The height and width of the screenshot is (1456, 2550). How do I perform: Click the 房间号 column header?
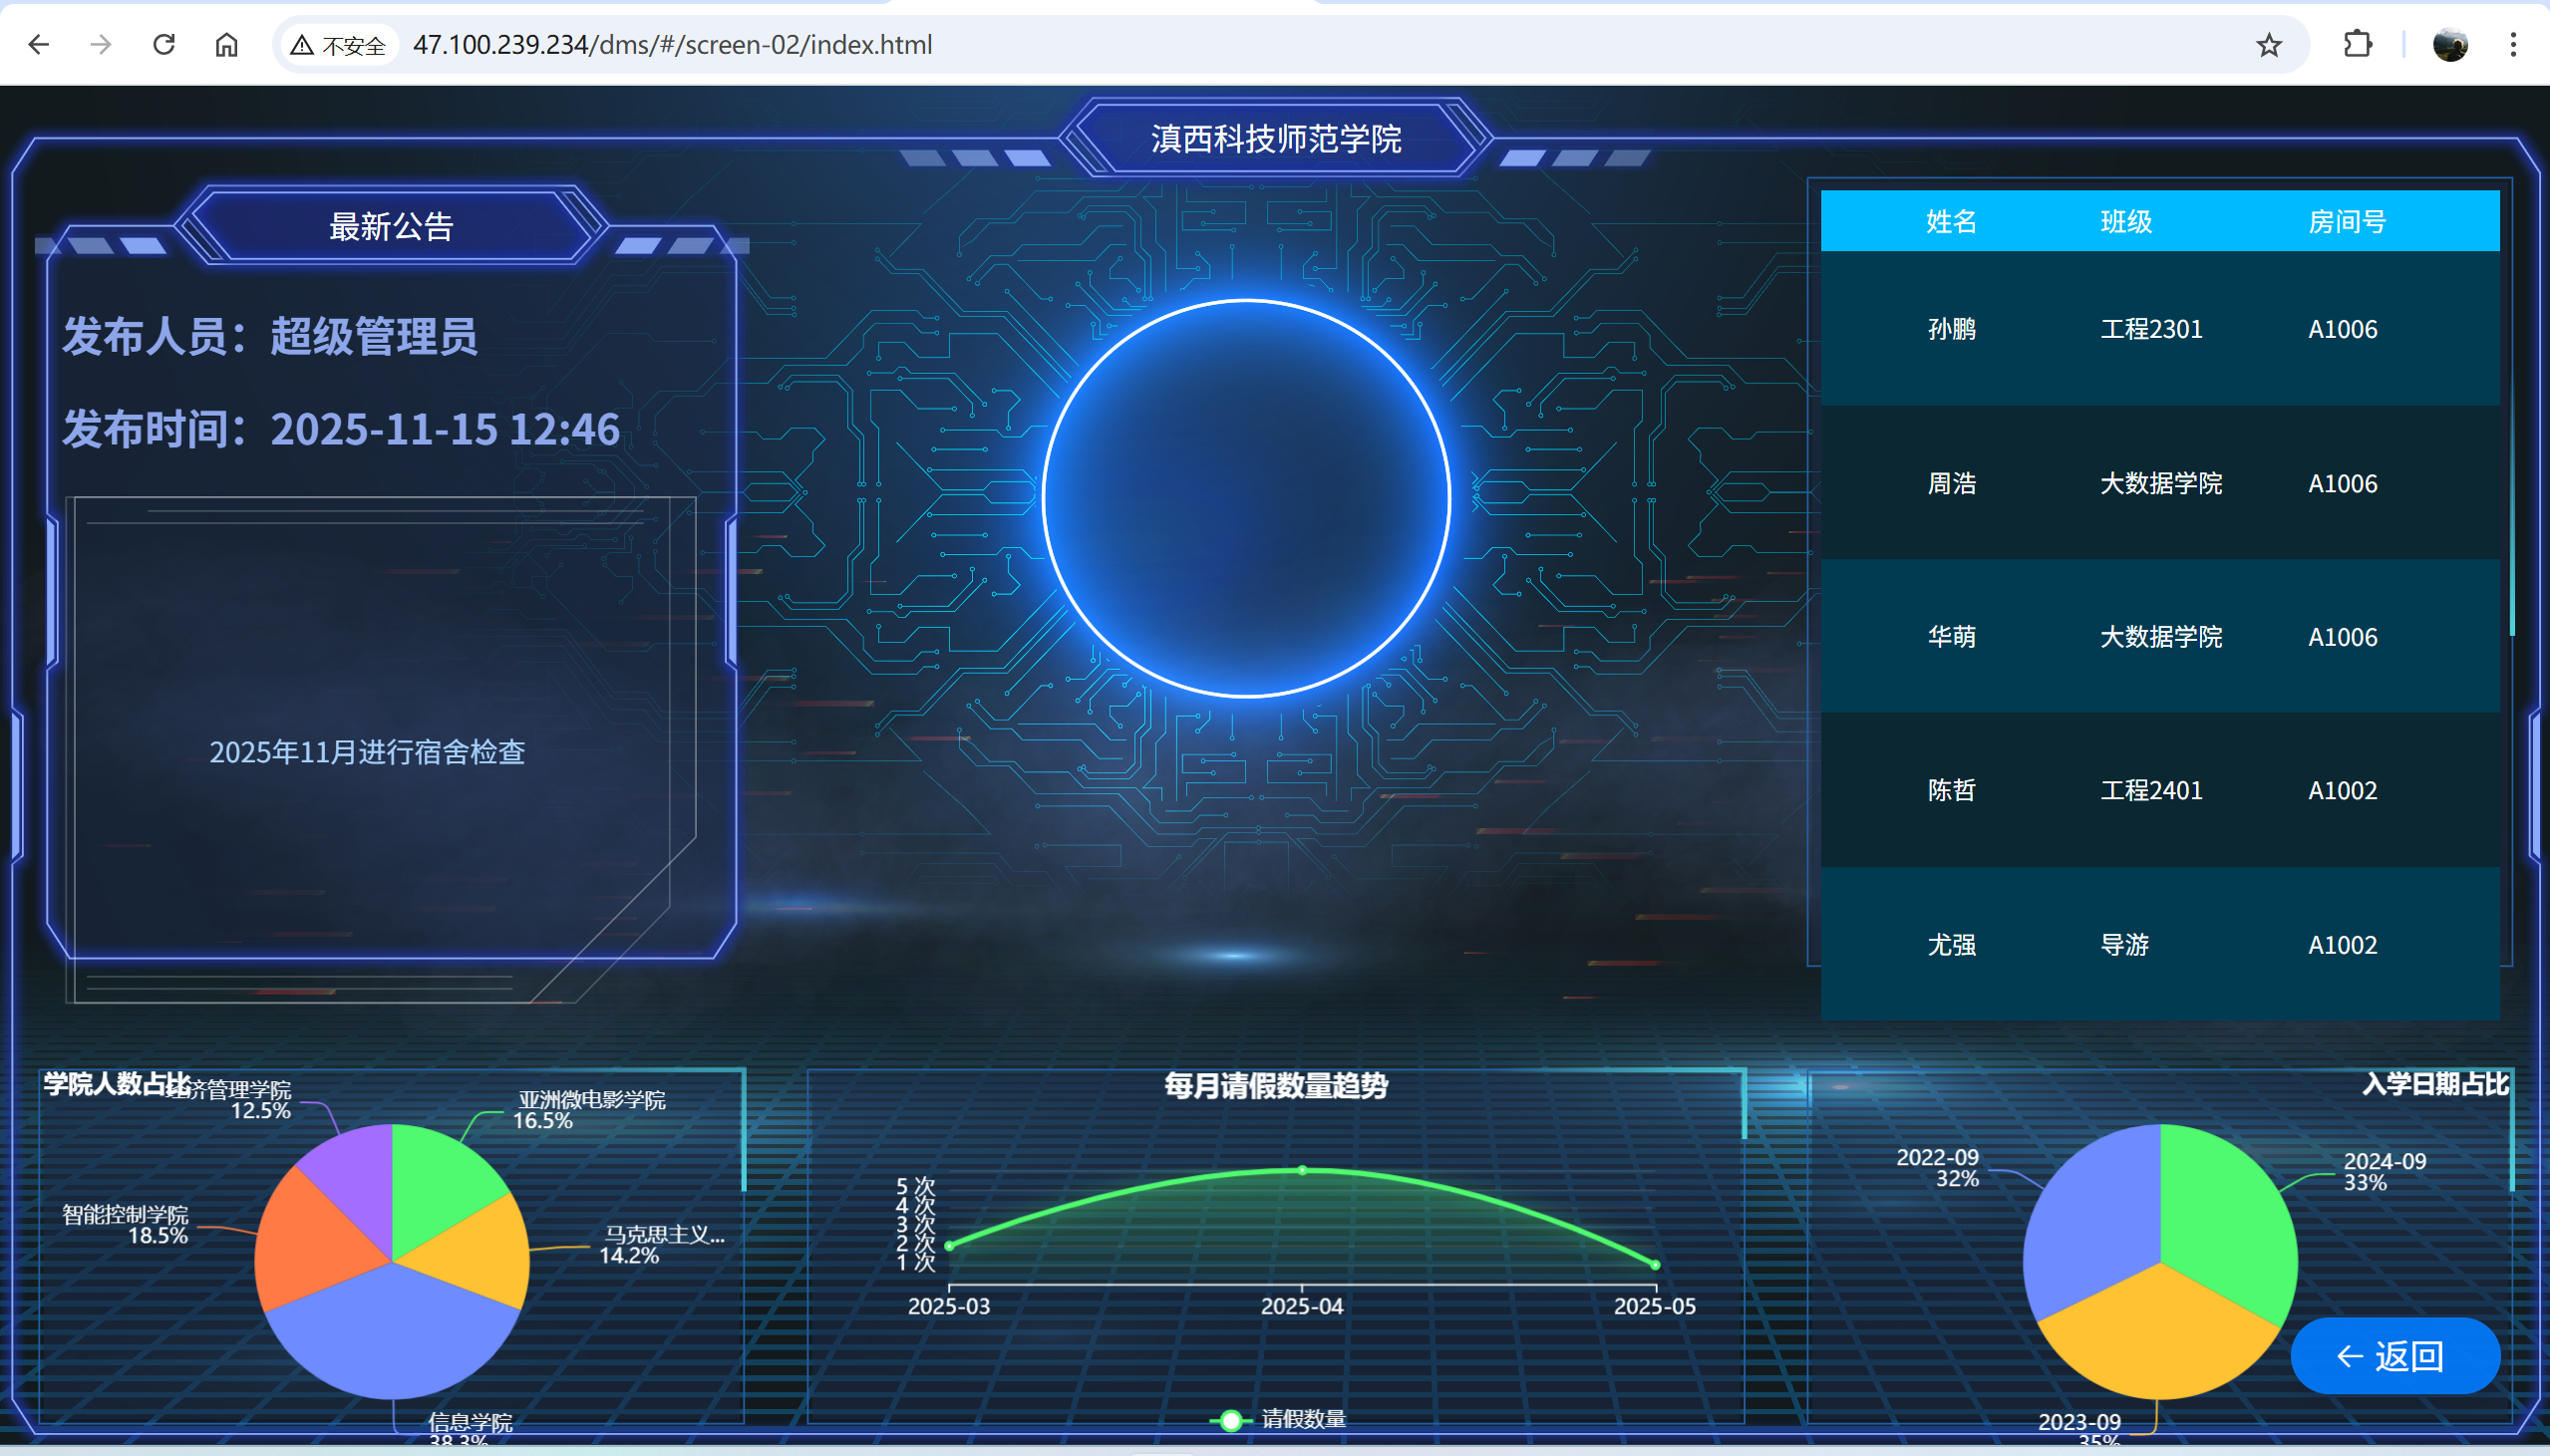pos(2346,221)
